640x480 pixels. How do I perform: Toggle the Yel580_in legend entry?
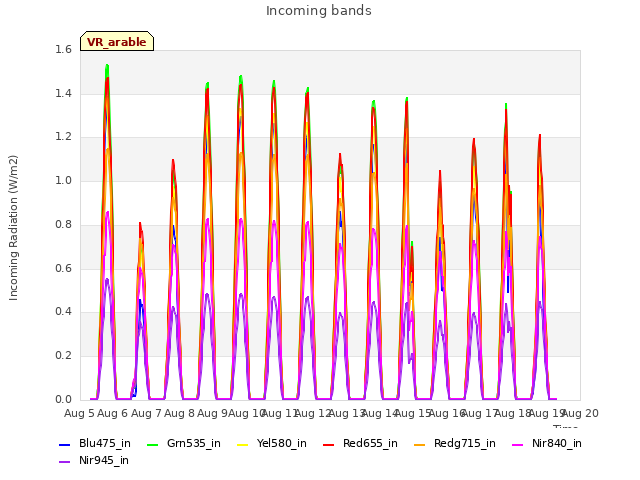272,444
